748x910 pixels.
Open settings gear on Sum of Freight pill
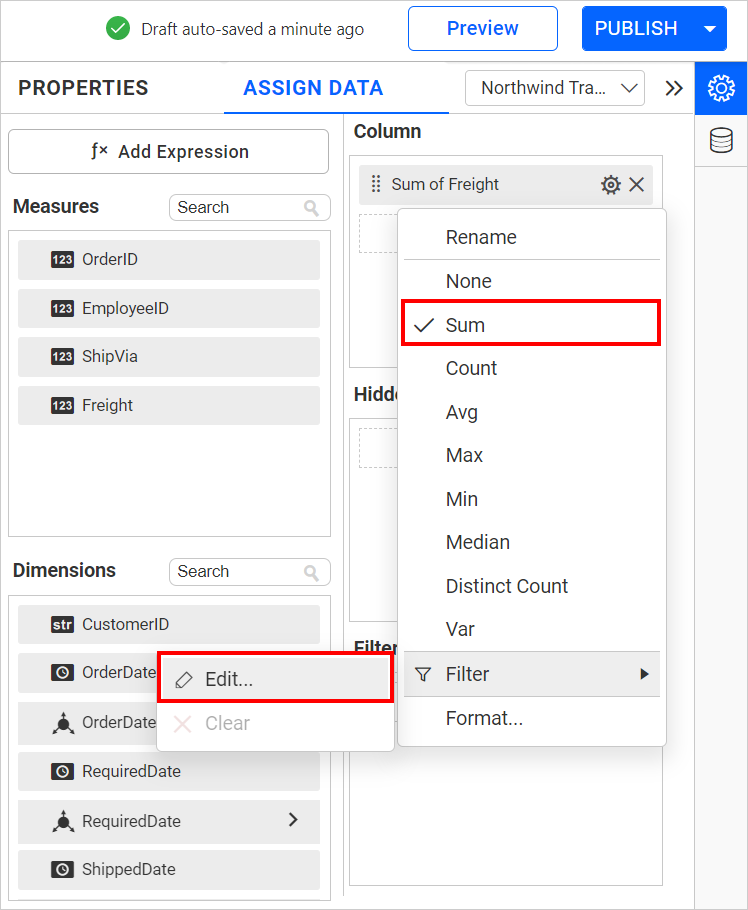[611, 184]
